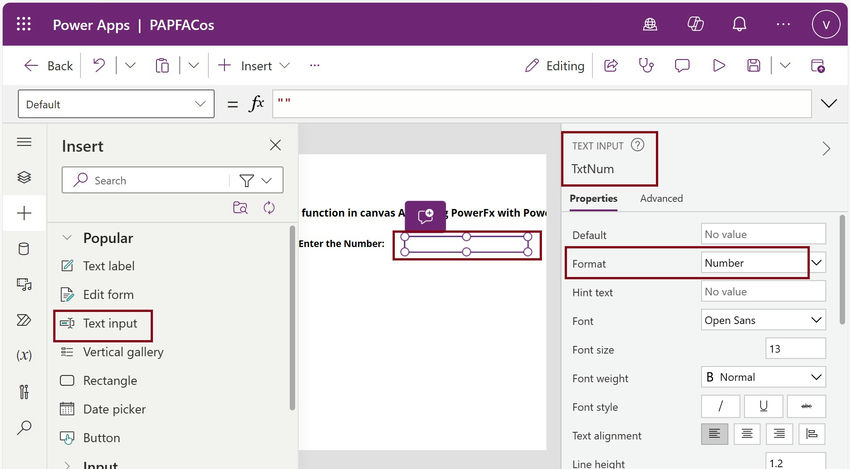Open the App checker stethoscope icon
The height and width of the screenshot is (469, 850).
pyautogui.click(x=646, y=66)
